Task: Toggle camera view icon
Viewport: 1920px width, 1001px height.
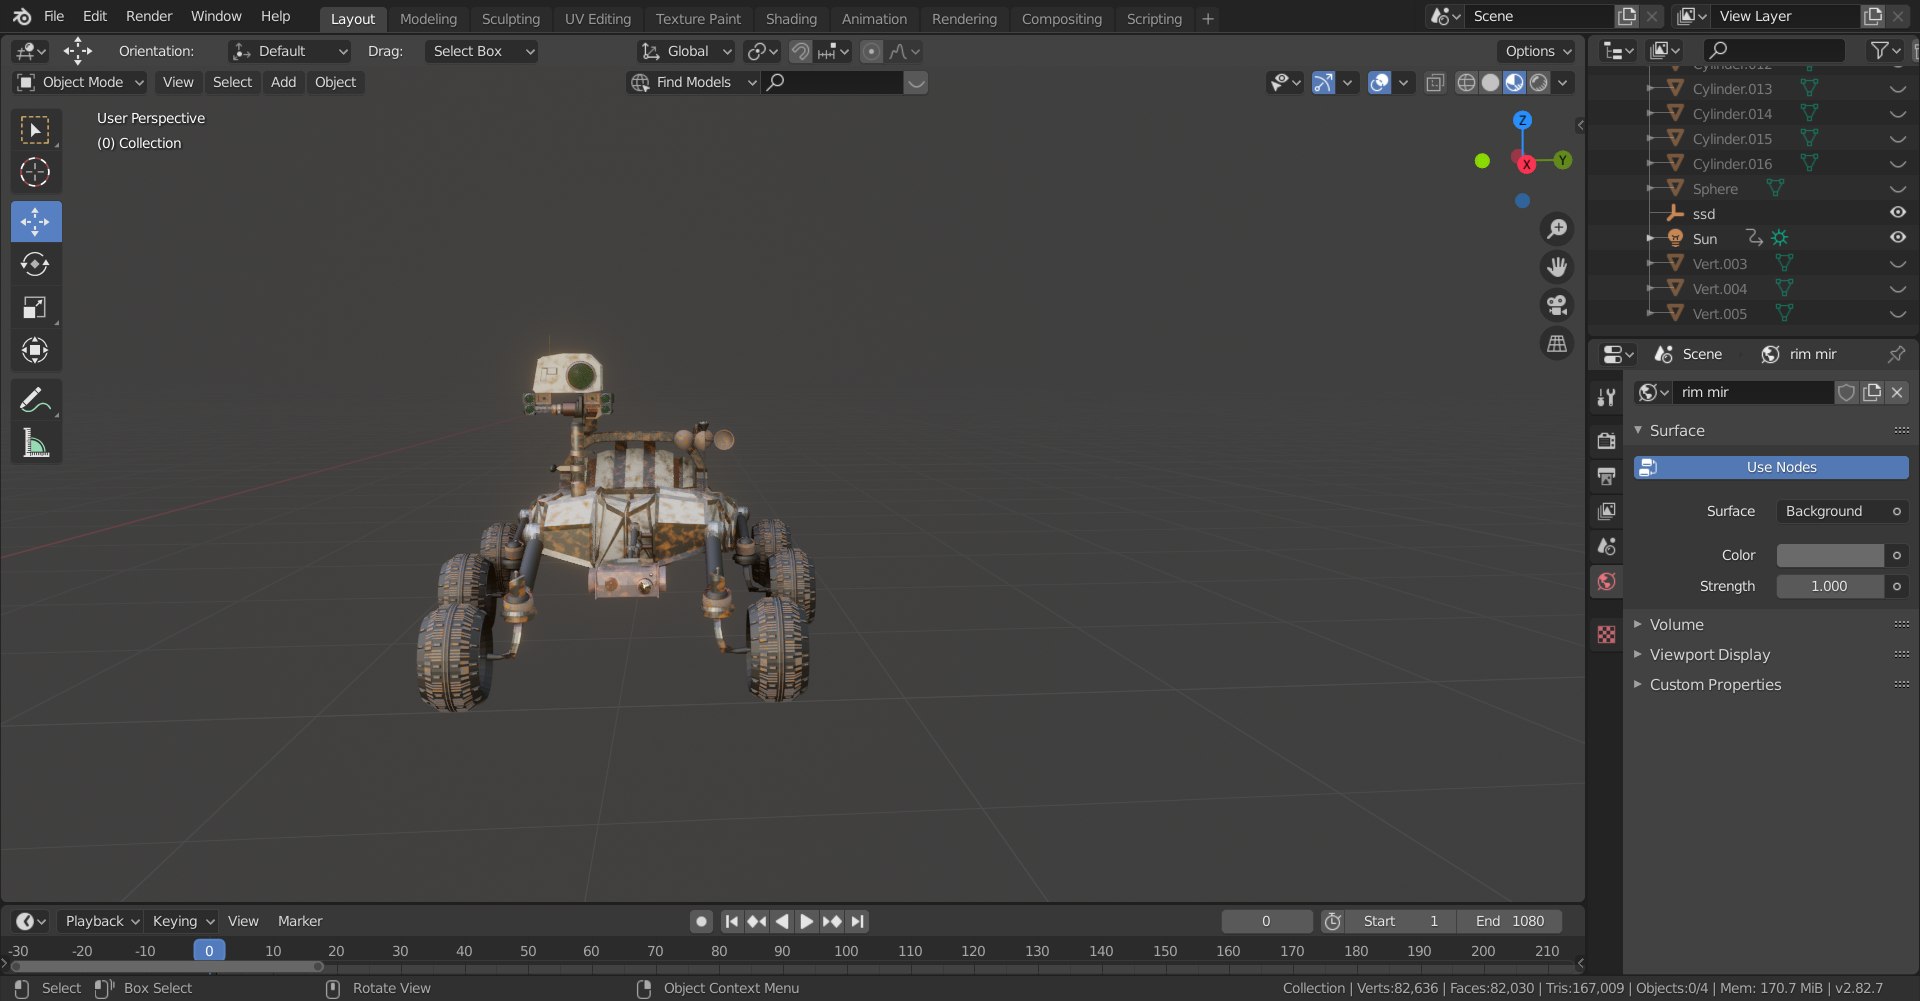Action: (x=1557, y=305)
